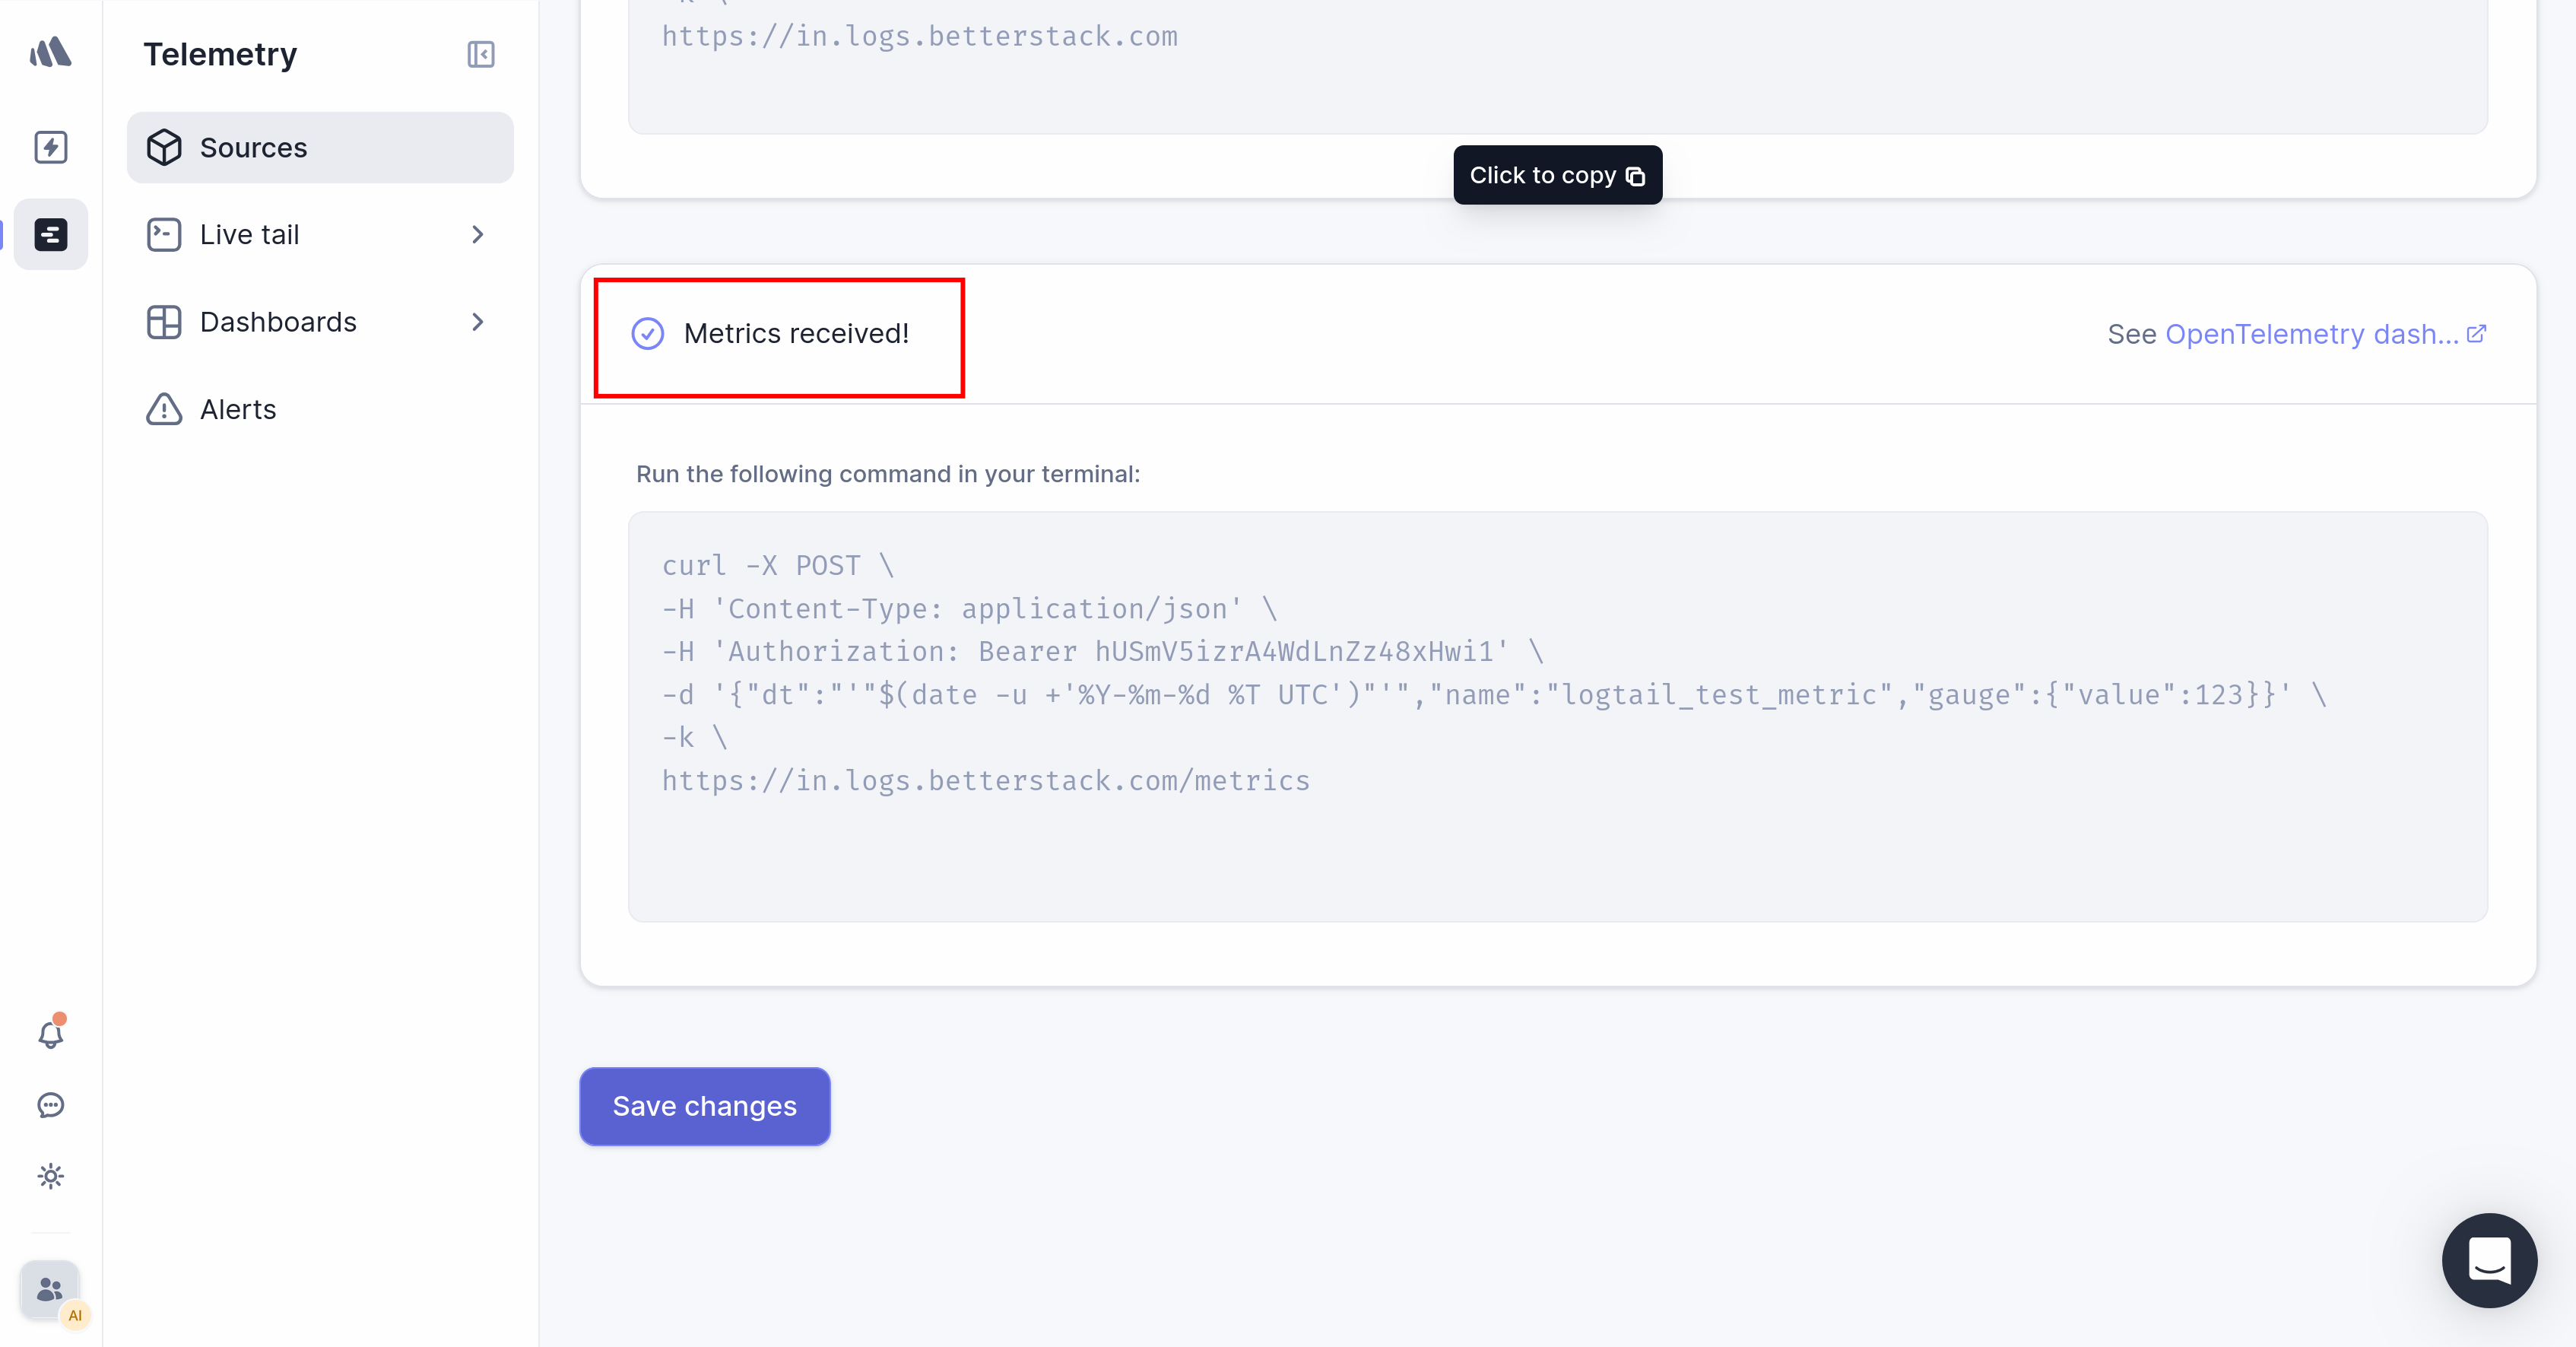Click the Authorization Bearer token line
Image resolution: width=2576 pixels, height=1347 pixels.
1103,651
